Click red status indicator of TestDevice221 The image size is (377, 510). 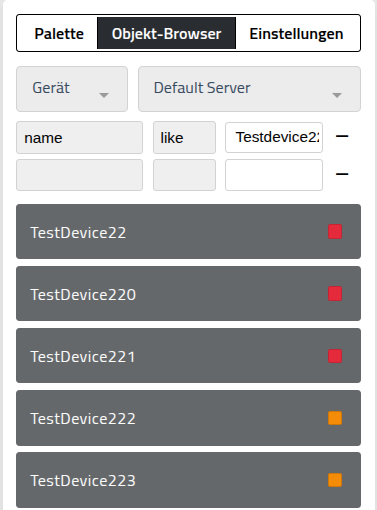[x=335, y=356]
